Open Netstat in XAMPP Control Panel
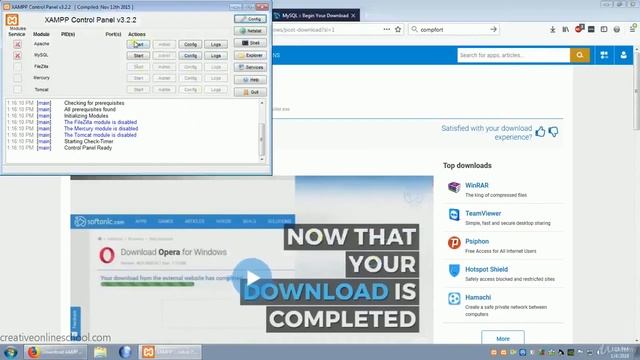 tap(250, 31)
